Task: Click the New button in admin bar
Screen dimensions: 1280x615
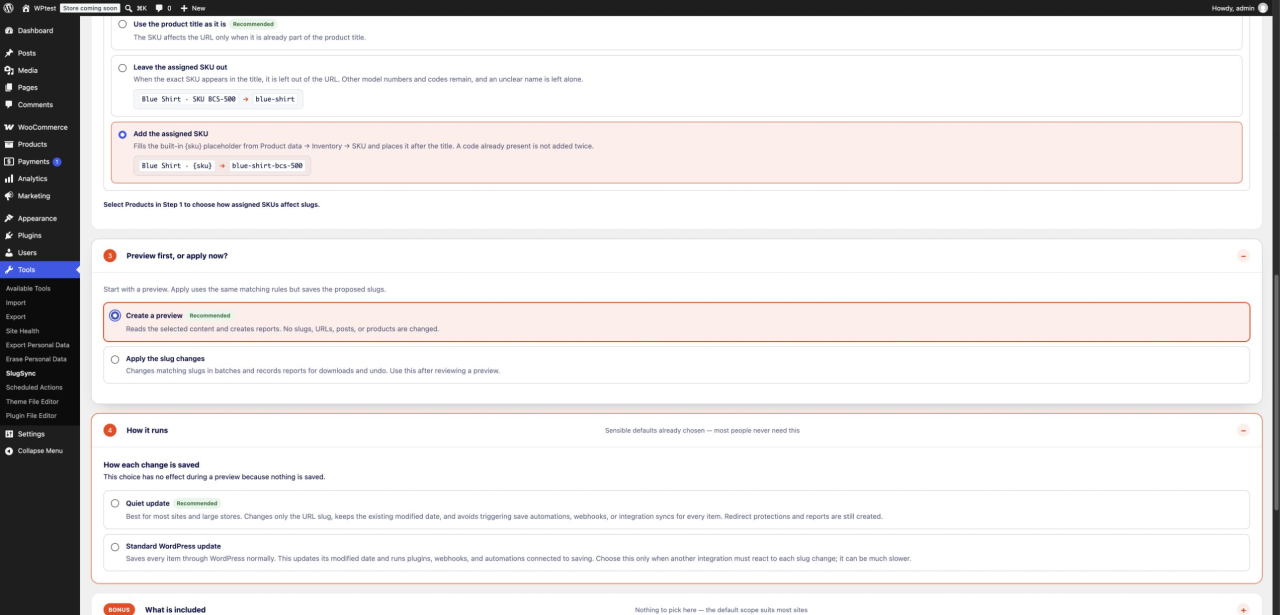Action: click(x=193, y=7)
